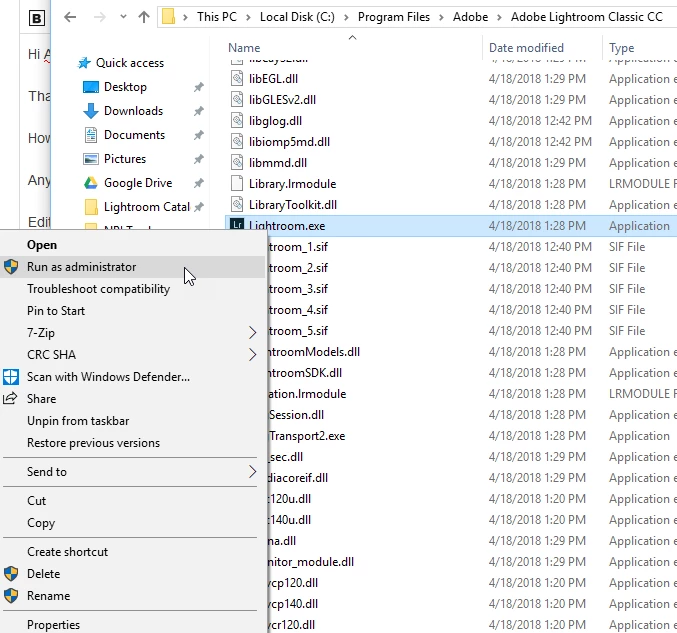Select Local Disk (C:) breadcrumb
Image resolution: width=677 pixels, height=633 pixels.
click(x=297, y=17)
